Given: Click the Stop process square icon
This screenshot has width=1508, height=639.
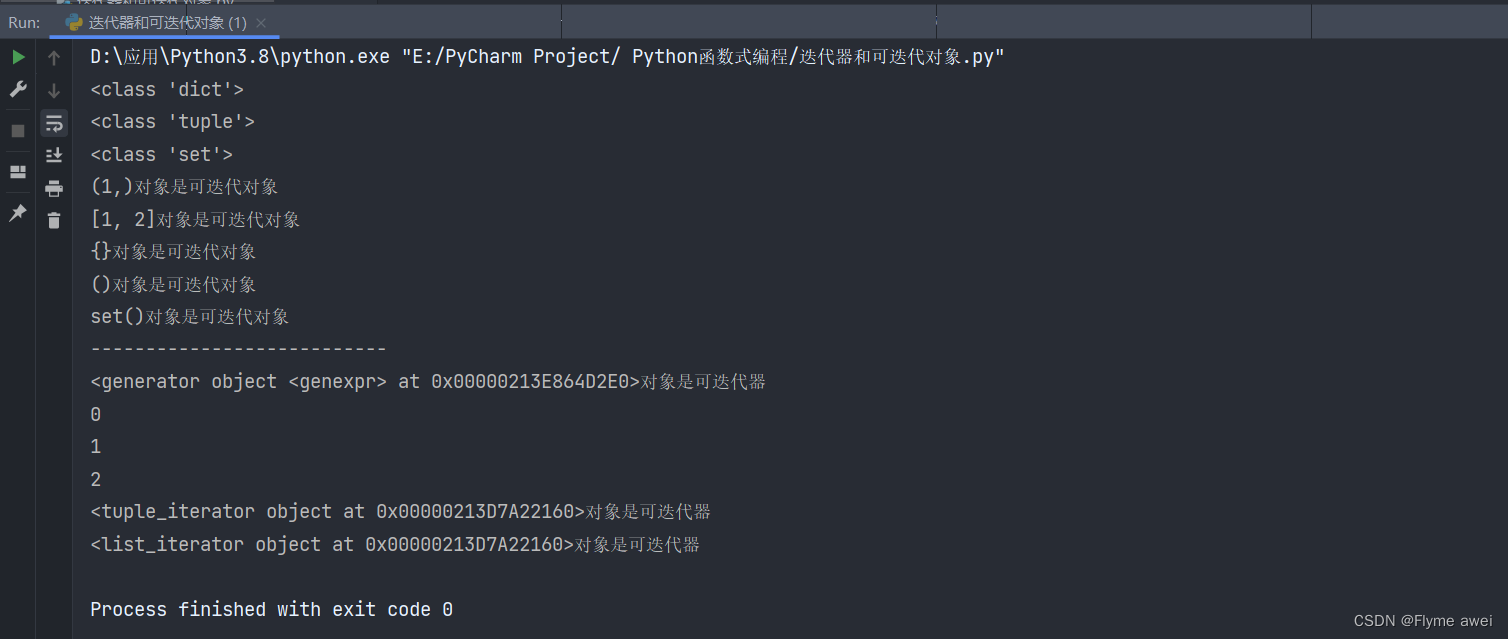Looking at the screenshot, I should click(x=18, y=131).
